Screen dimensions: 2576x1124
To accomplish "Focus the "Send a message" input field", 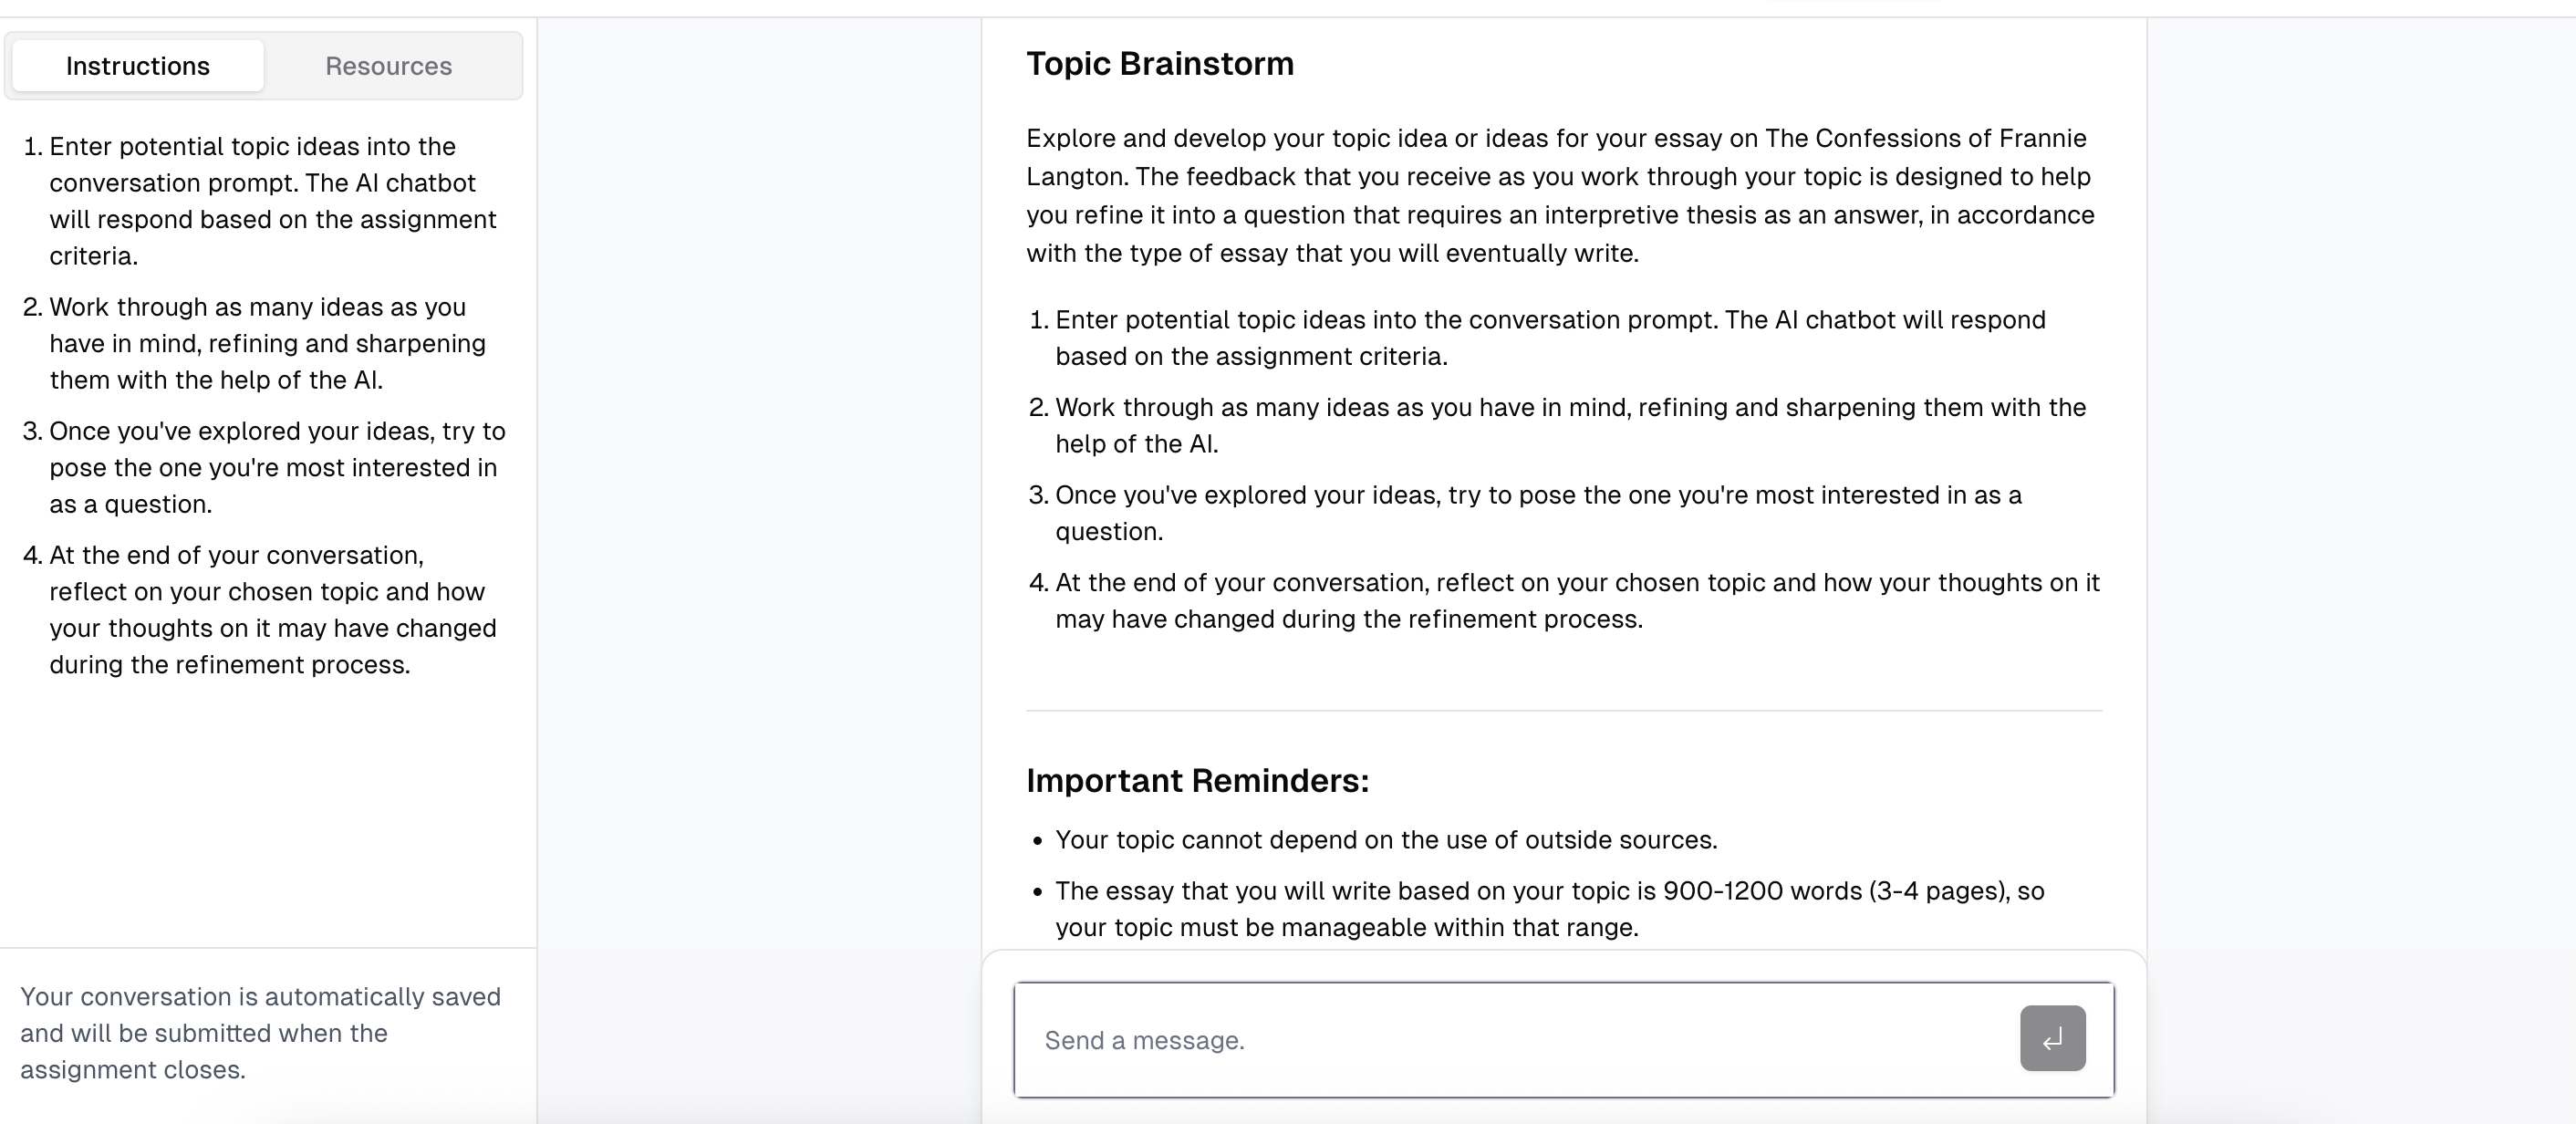I will (1516, 1040).
